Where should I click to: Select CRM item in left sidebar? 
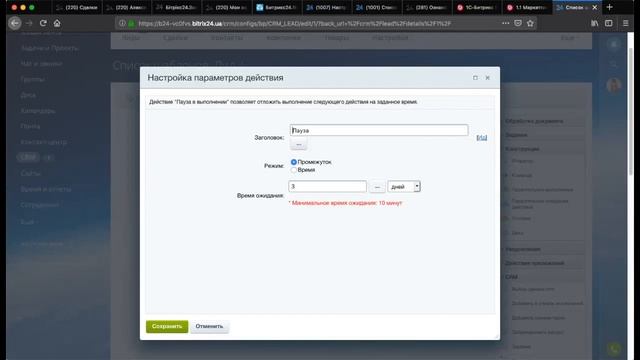(x=28, y=157)
